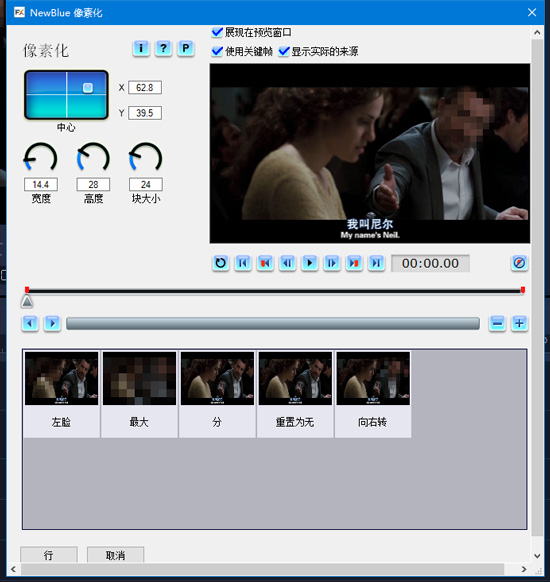Click the timeline zoom in plus button

pos(519,323)
